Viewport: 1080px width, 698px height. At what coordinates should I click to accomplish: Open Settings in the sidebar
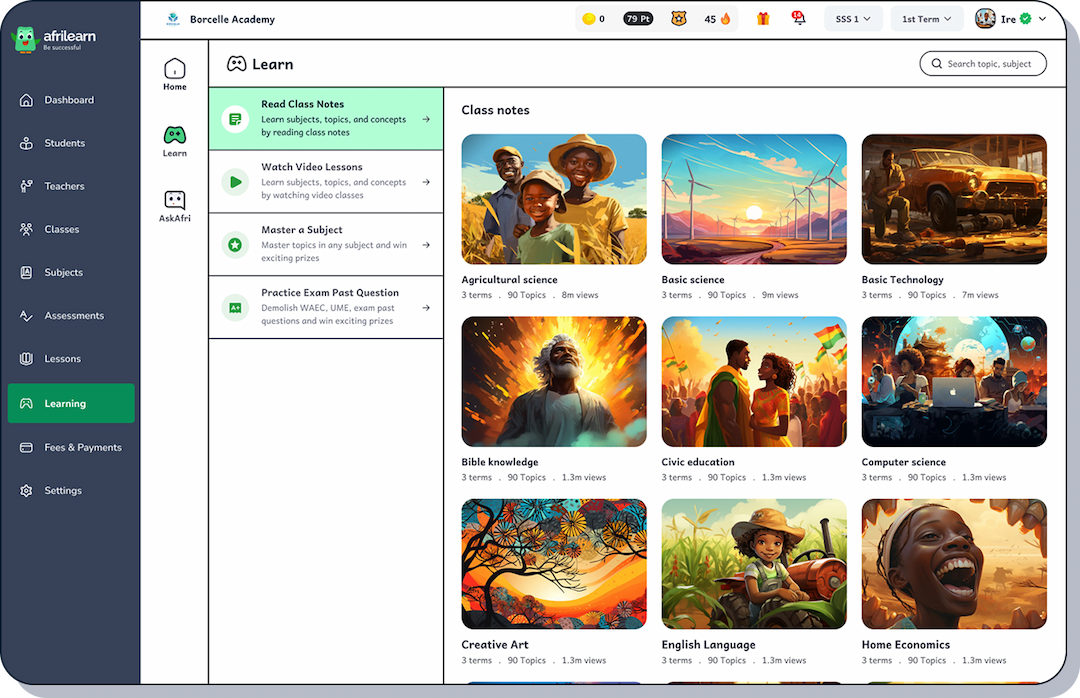[x=71, y=491]
